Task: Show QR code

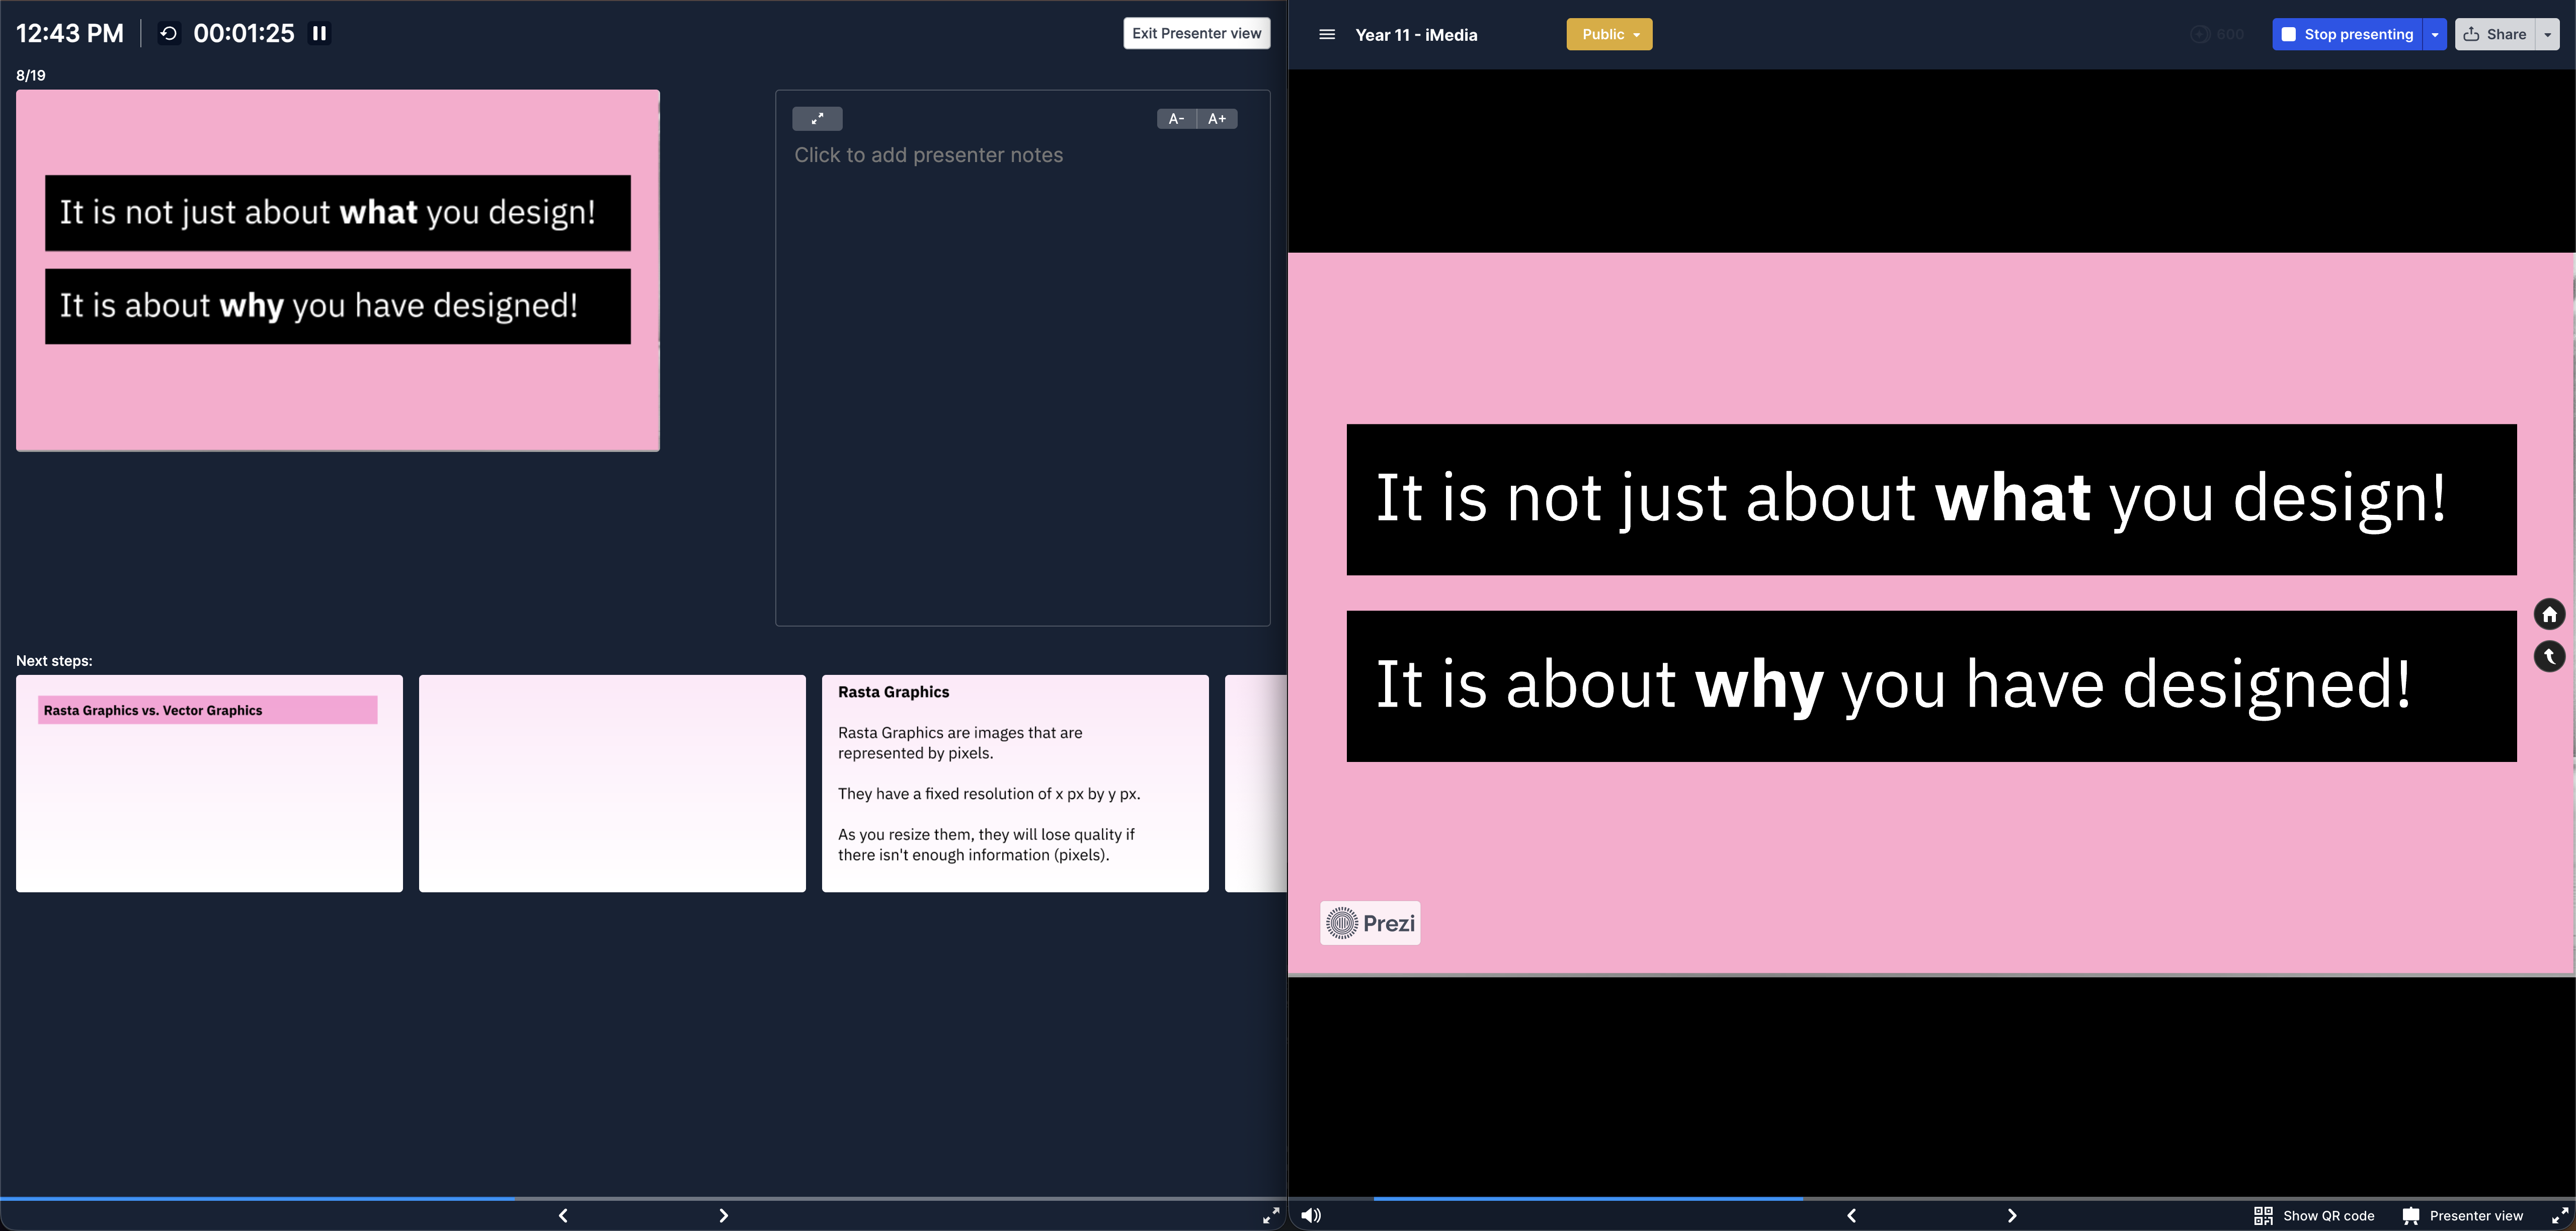Action: (x=2314, y=1216)
